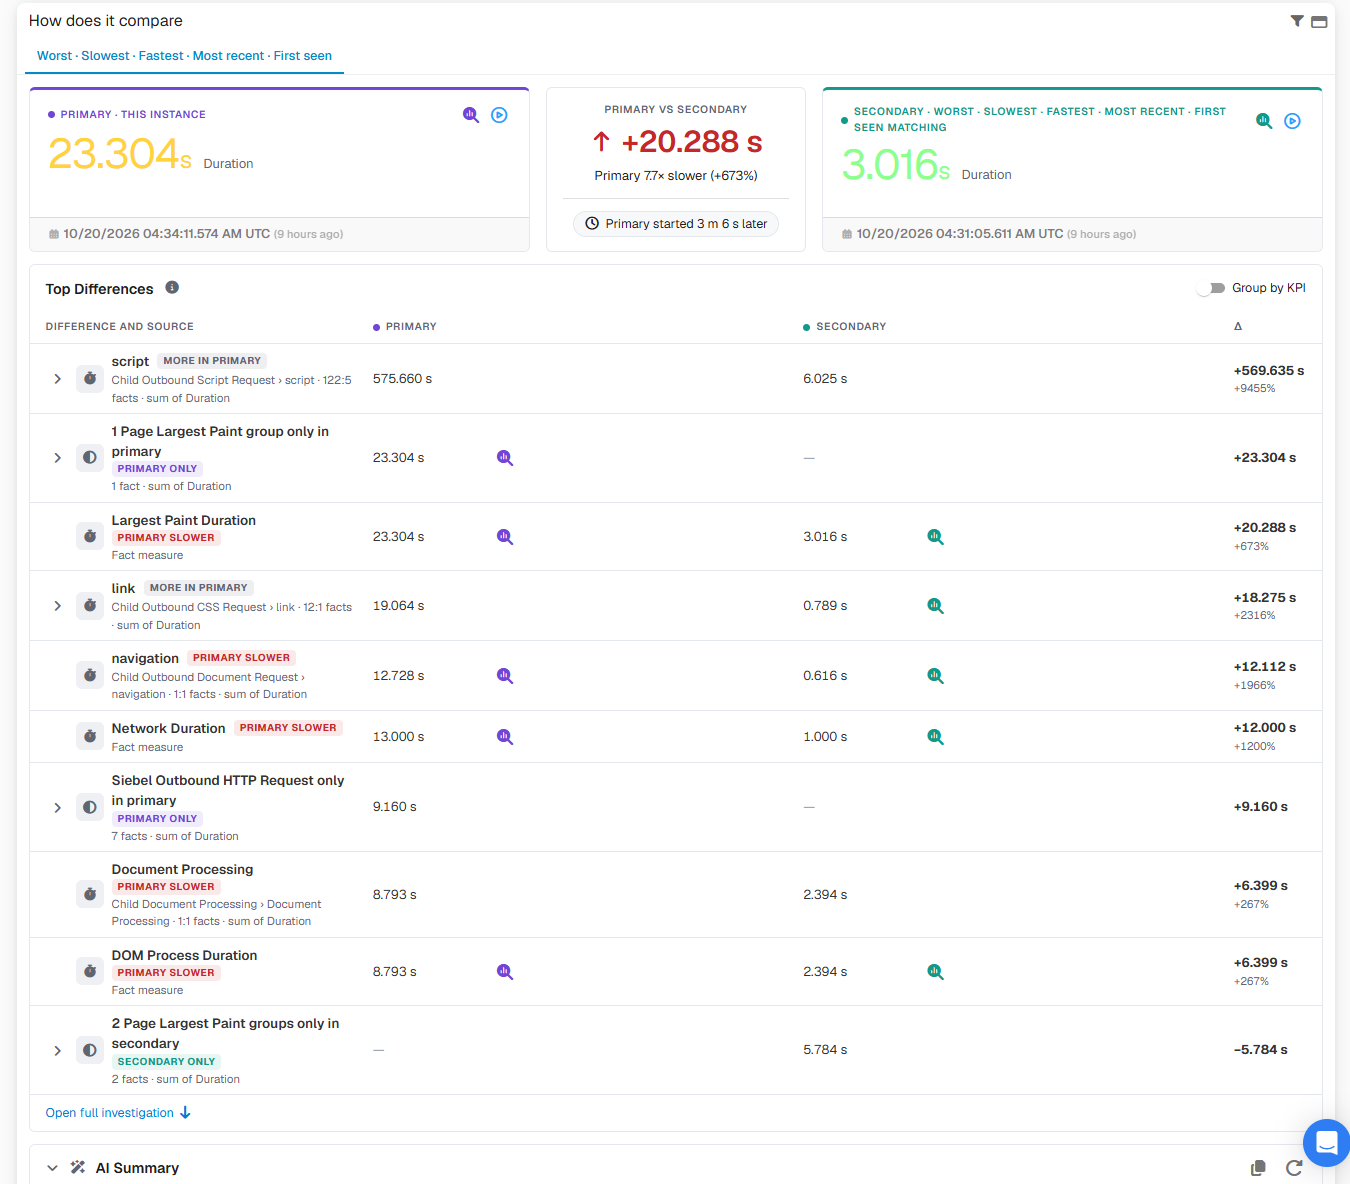This screenshot has height=1184, width=1350.
Task: Click Open full investigation link
Action: 118,1113
